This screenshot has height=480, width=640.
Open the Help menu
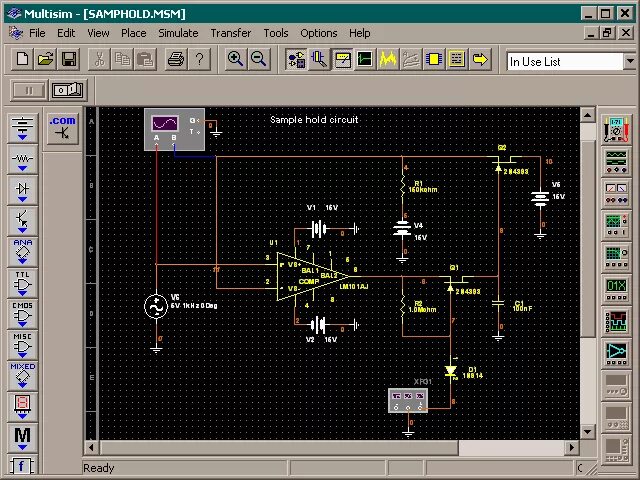point(360,33)
